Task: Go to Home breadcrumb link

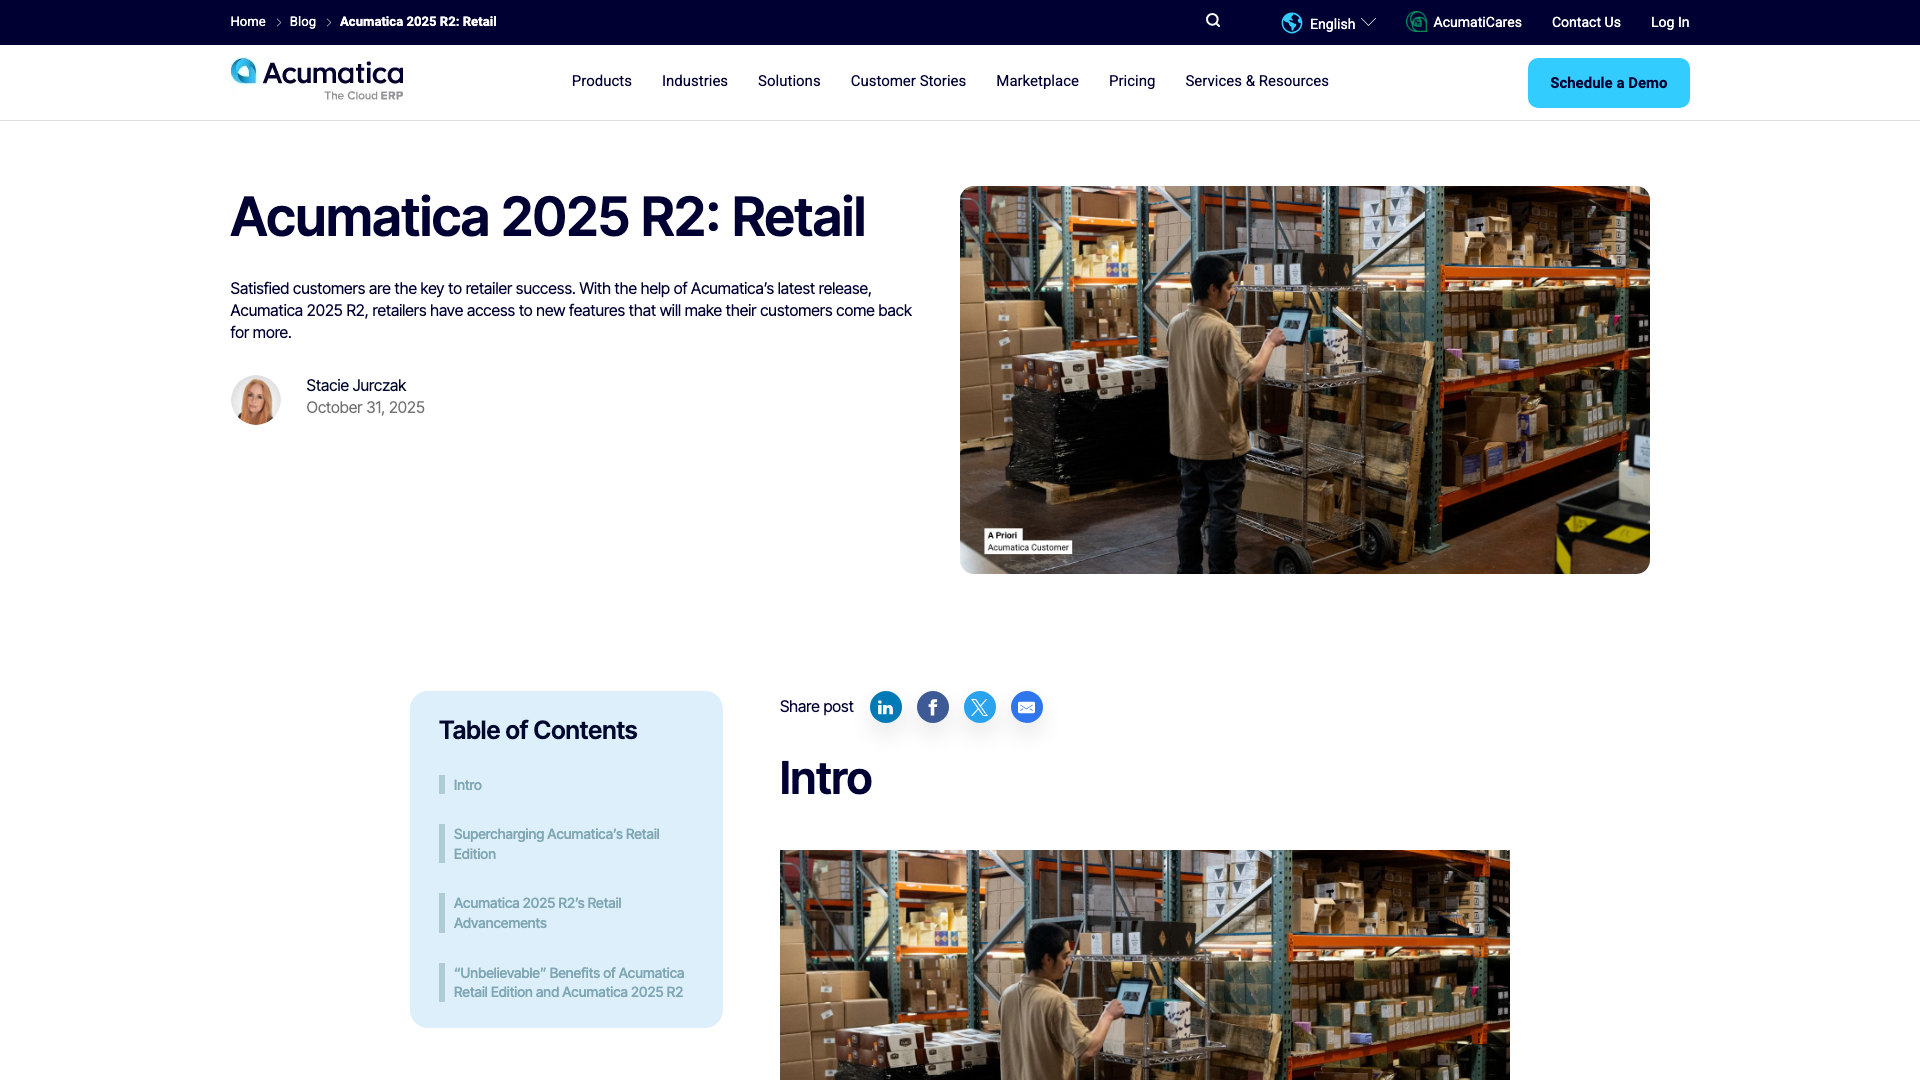Action: [x=248, y=21]
